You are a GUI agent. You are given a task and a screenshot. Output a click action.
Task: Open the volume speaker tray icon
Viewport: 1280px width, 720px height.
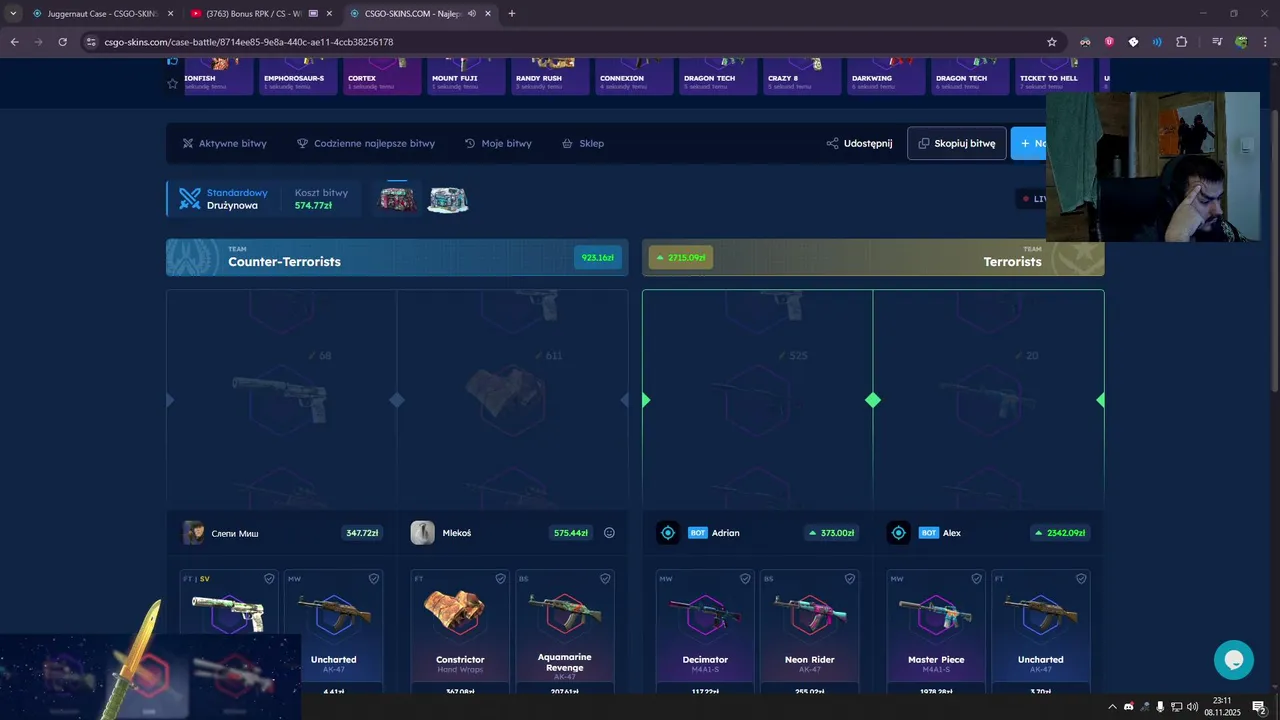[x=1192, y=707]
